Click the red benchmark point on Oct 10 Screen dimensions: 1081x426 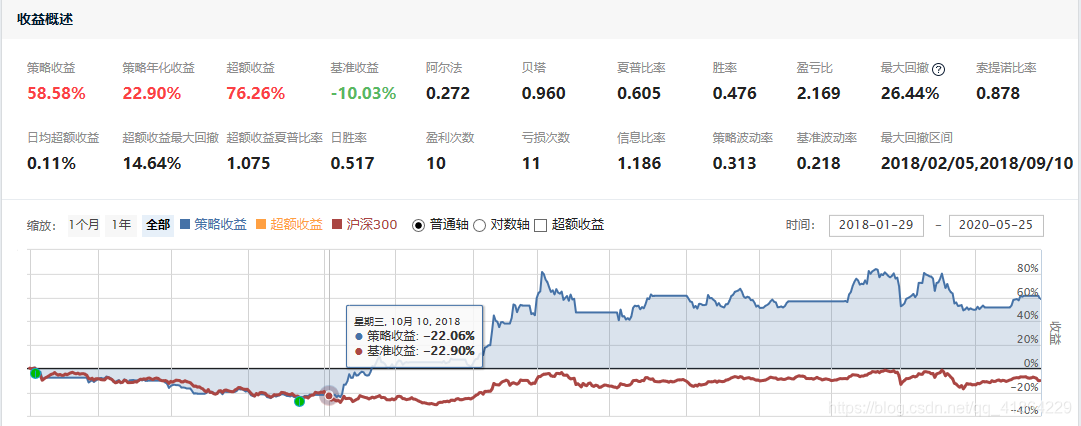pos(329,396)
